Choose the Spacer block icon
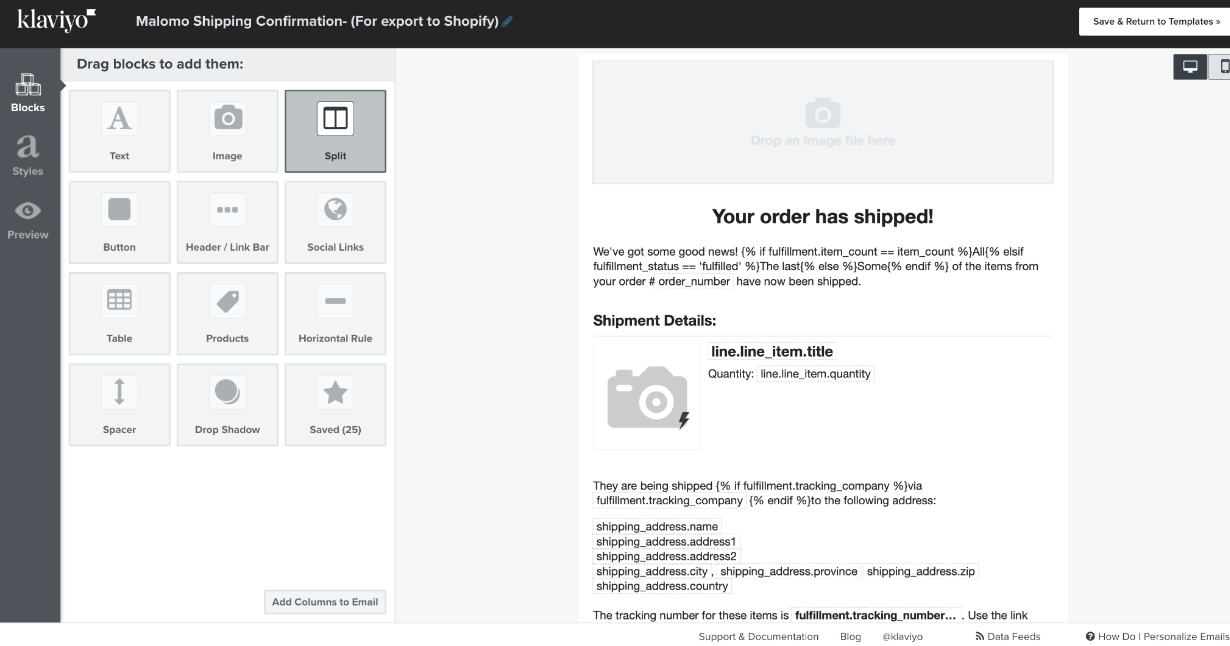 [119, 392]
